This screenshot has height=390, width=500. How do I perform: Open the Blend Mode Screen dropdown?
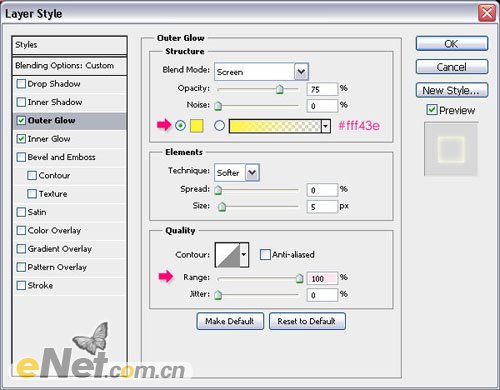(x=261, y=72)
